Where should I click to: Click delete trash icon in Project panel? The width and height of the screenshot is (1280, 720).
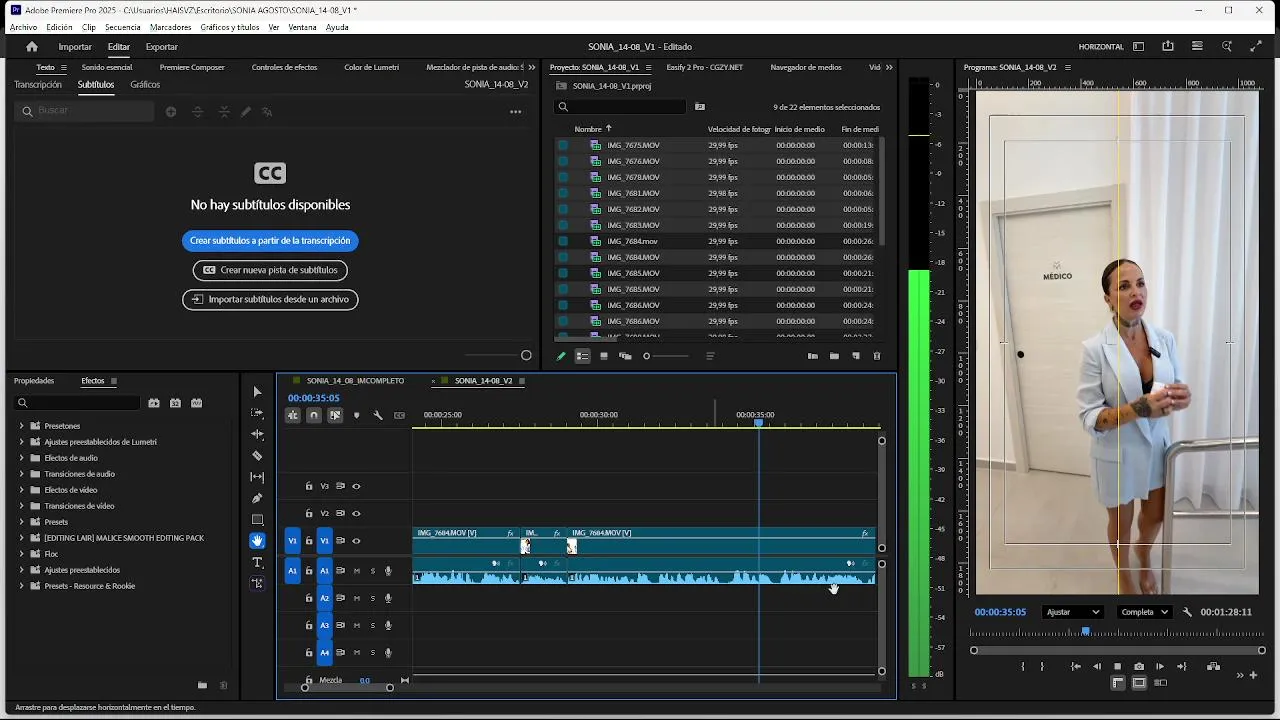point(877,356)
